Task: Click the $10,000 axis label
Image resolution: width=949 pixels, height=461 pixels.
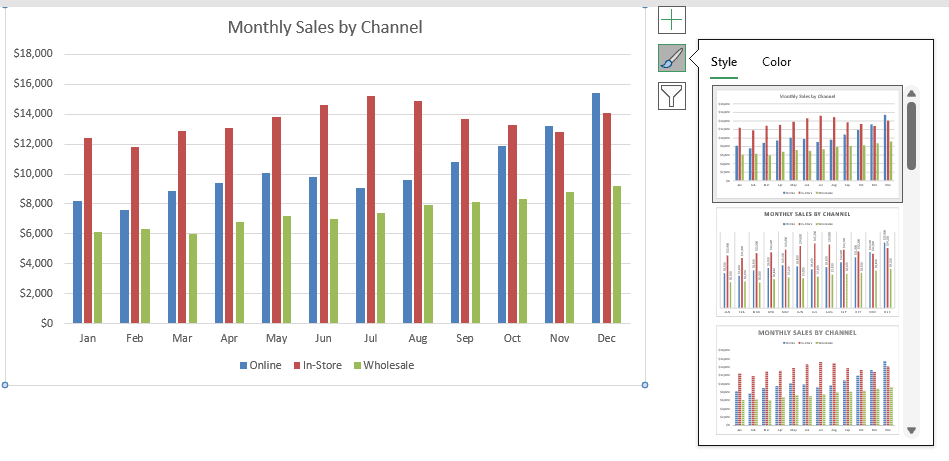Action: coord(33,174)
